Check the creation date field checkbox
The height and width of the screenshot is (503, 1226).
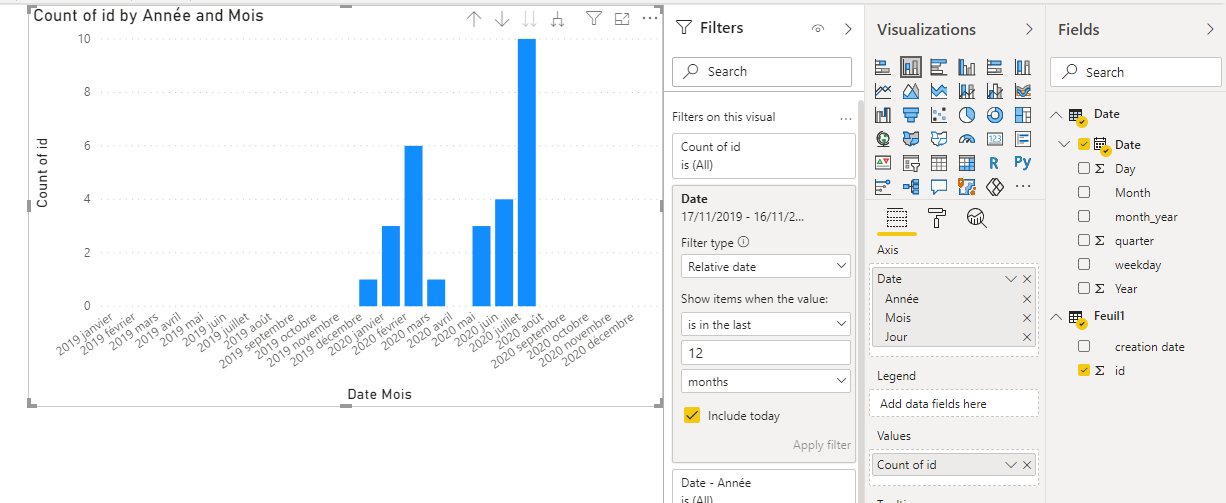click(x=1084, y=346)
